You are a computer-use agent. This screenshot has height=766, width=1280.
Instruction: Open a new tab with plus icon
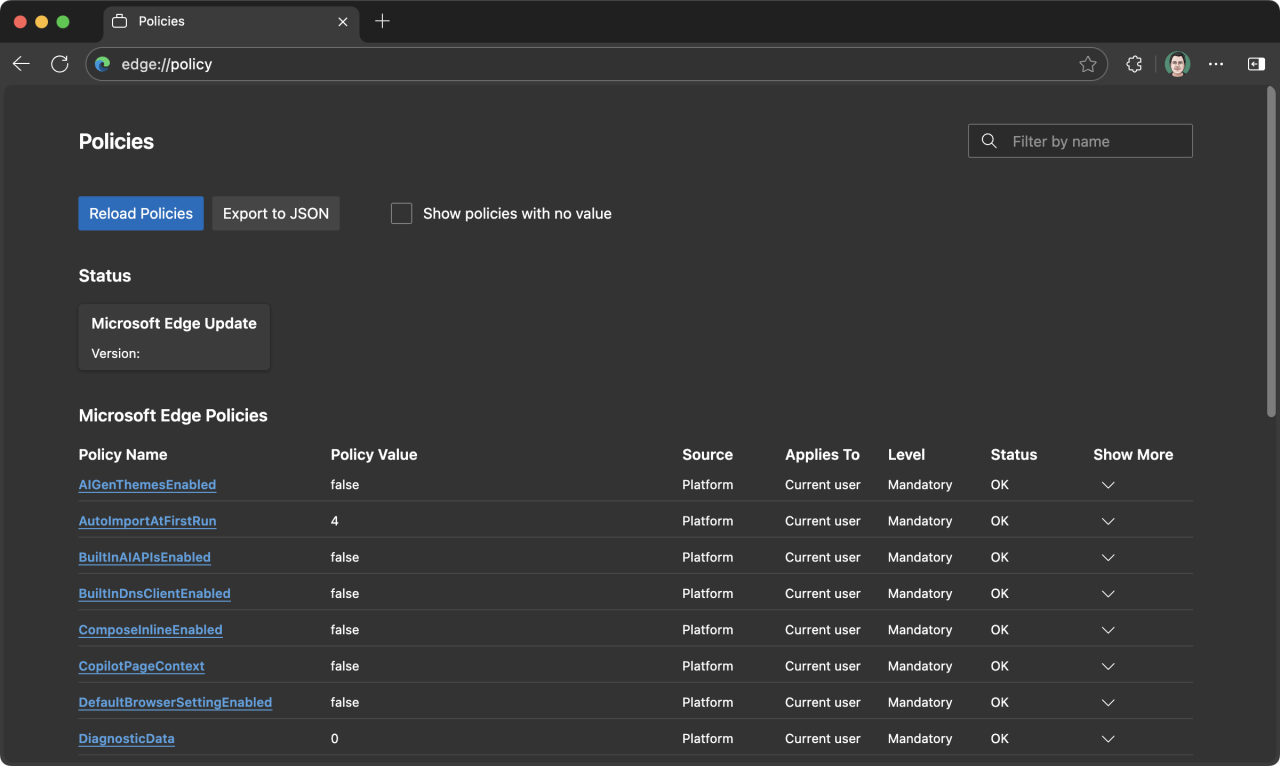[x=382, y=21]
